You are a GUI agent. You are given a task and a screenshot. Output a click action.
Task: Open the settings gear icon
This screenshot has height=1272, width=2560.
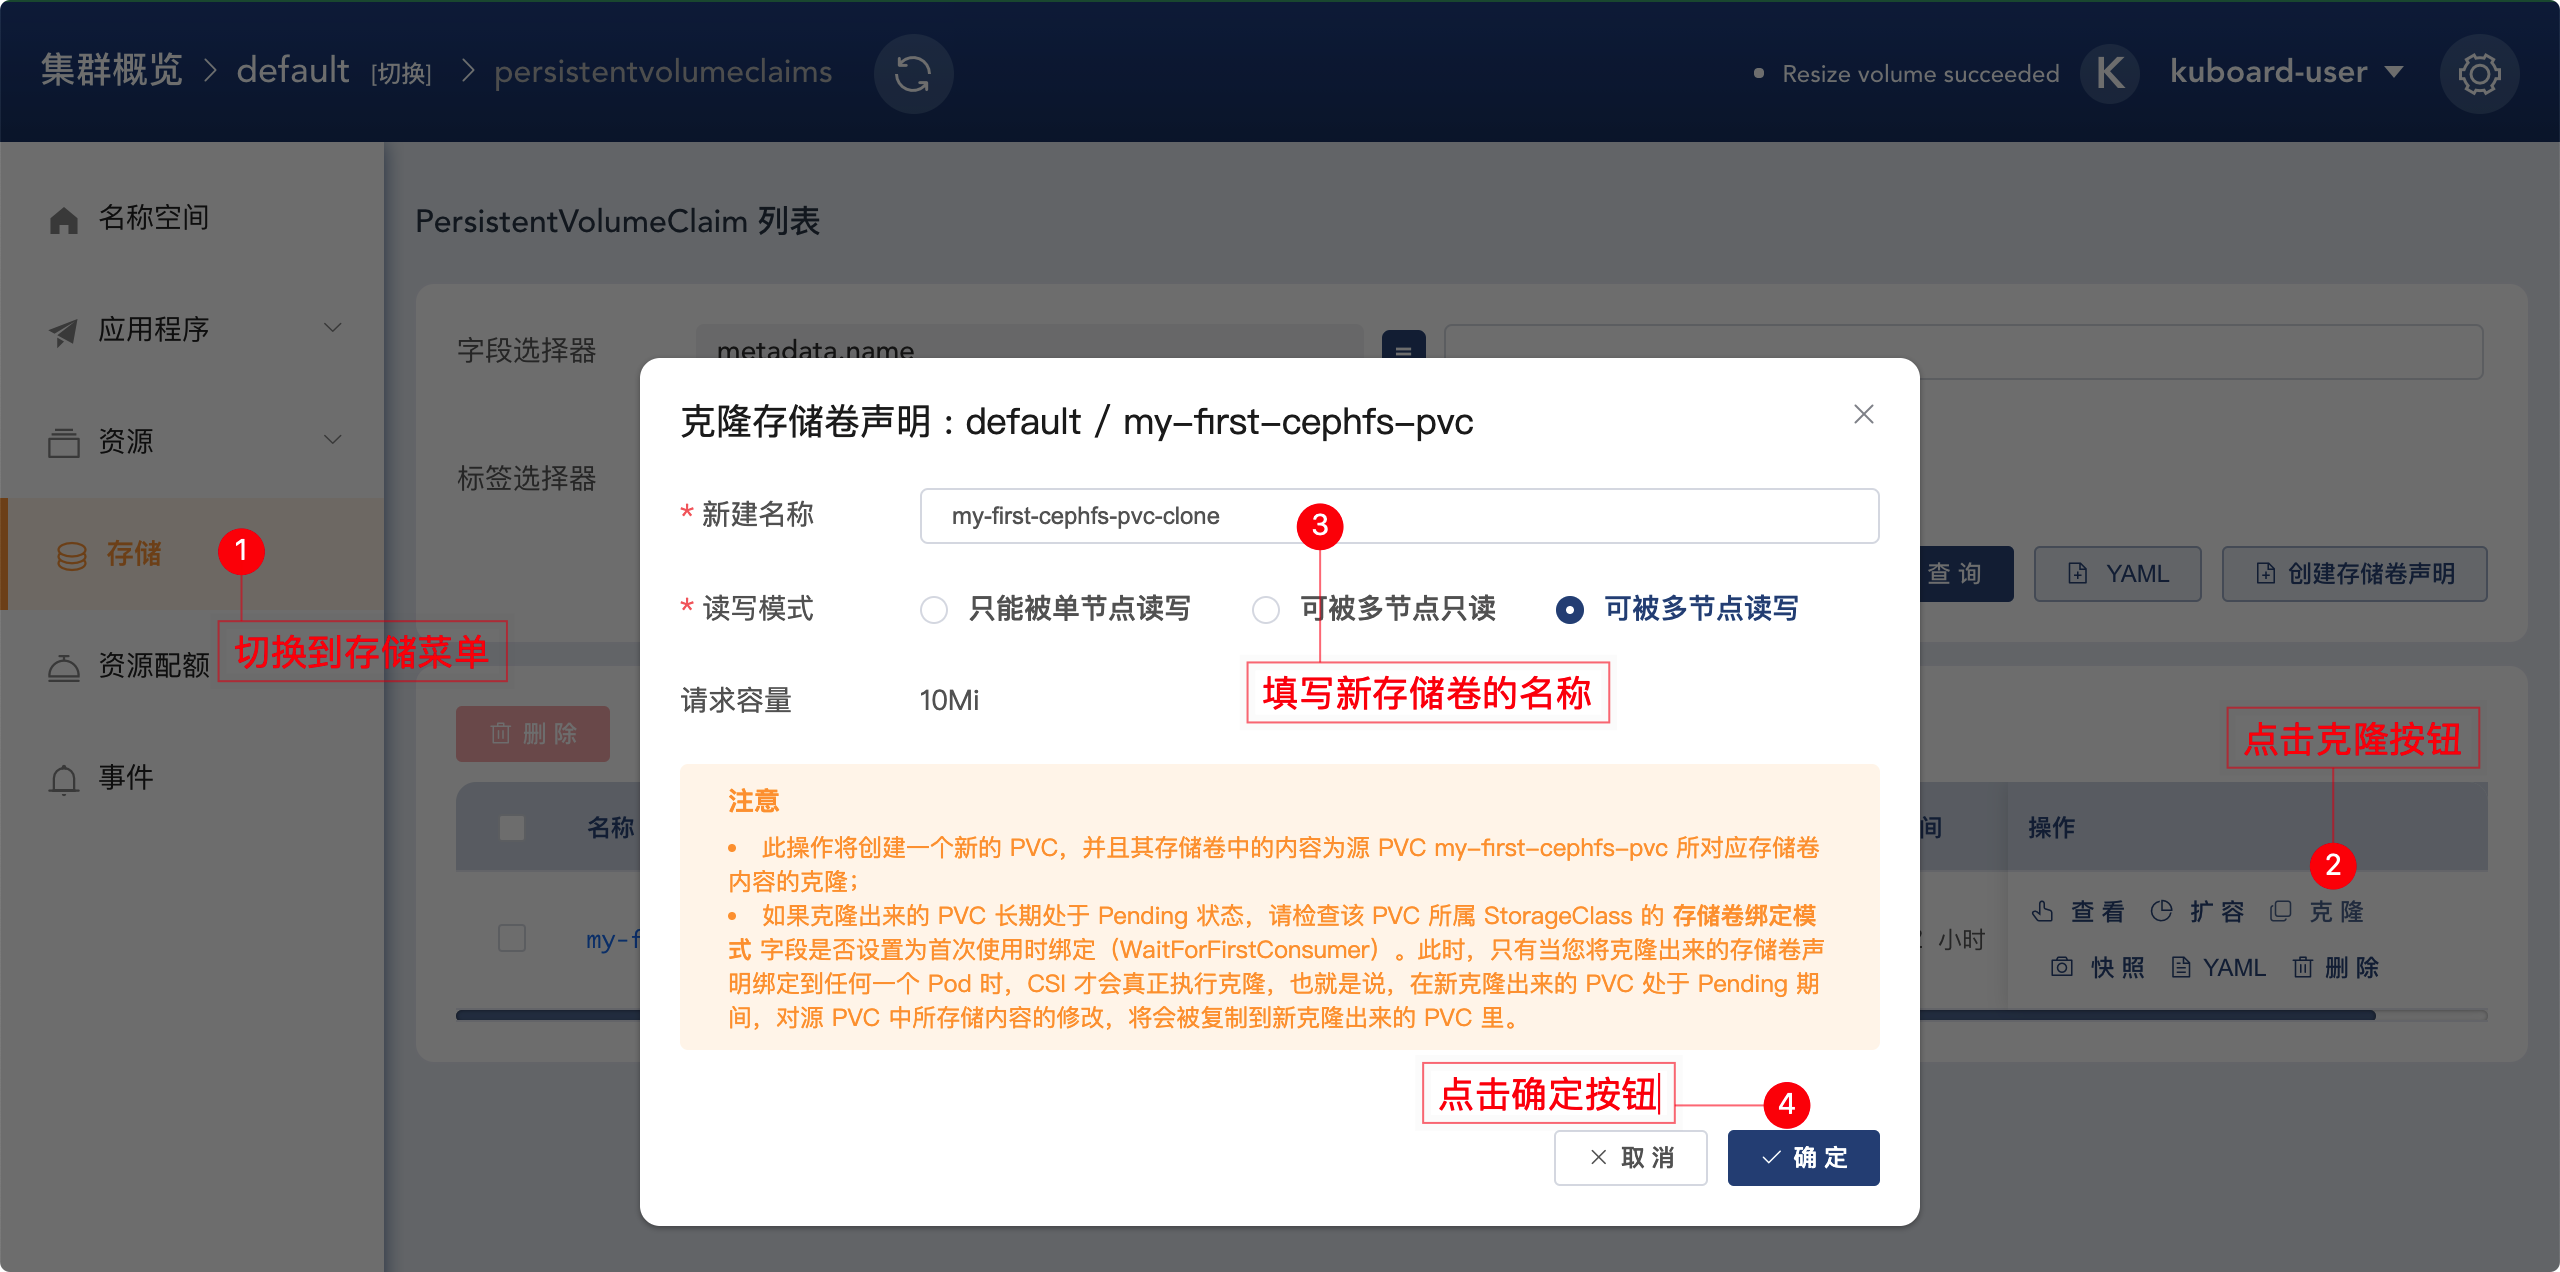tap(2479, 73)
